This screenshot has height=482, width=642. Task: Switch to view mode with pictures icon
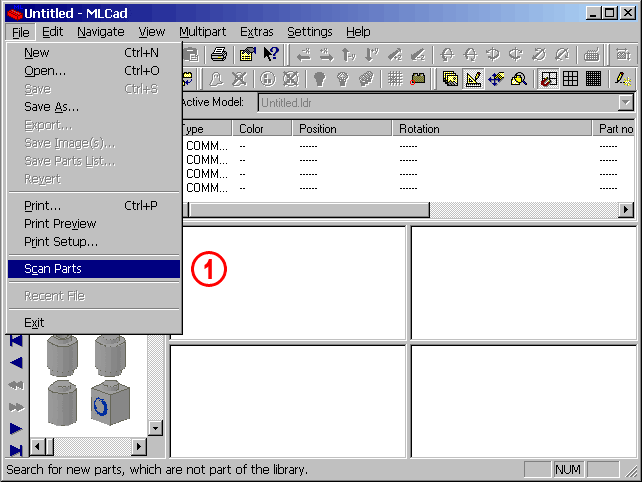pyautogui.click(x=450, y=79)
